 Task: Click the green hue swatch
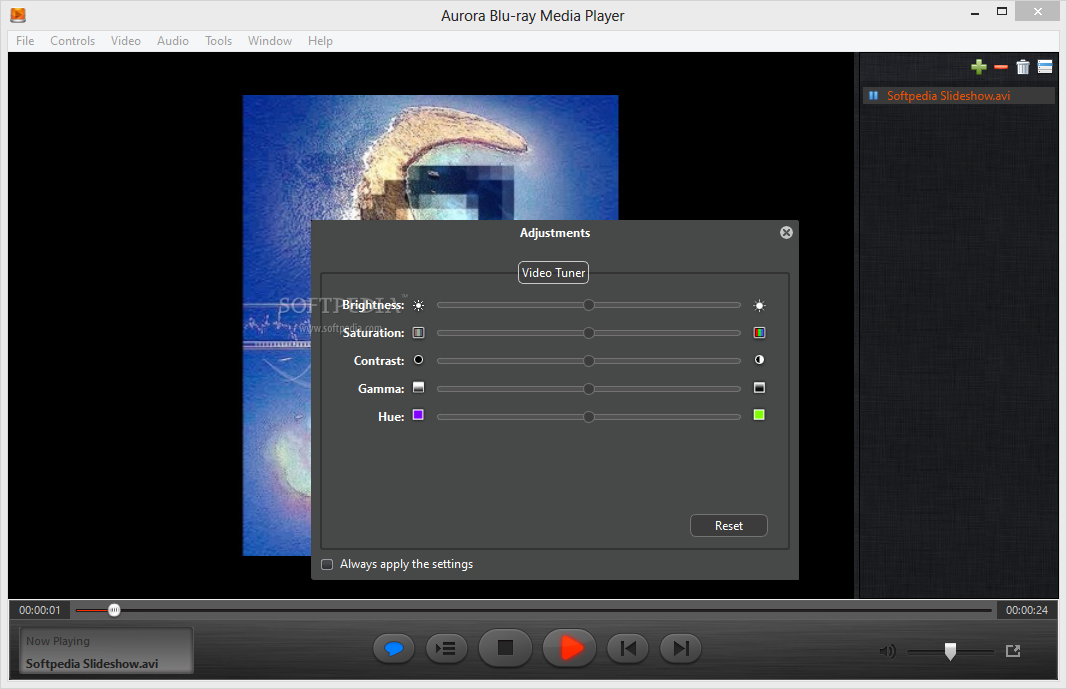(759, 415)
